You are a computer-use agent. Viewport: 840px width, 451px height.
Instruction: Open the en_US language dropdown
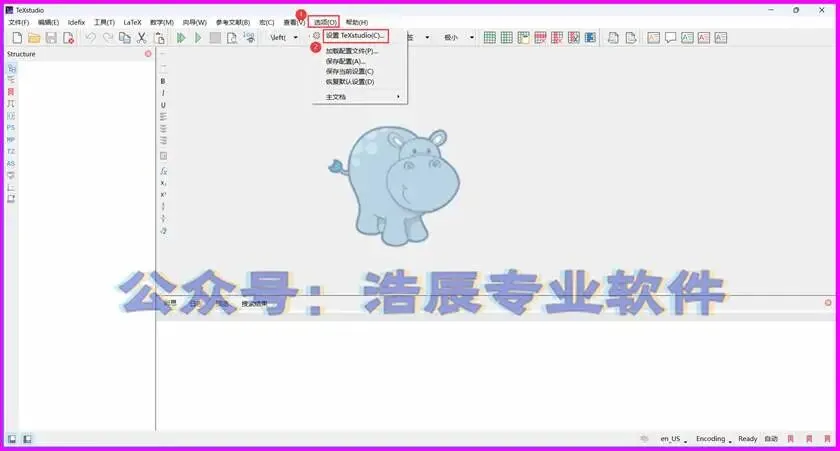point(673,439)
